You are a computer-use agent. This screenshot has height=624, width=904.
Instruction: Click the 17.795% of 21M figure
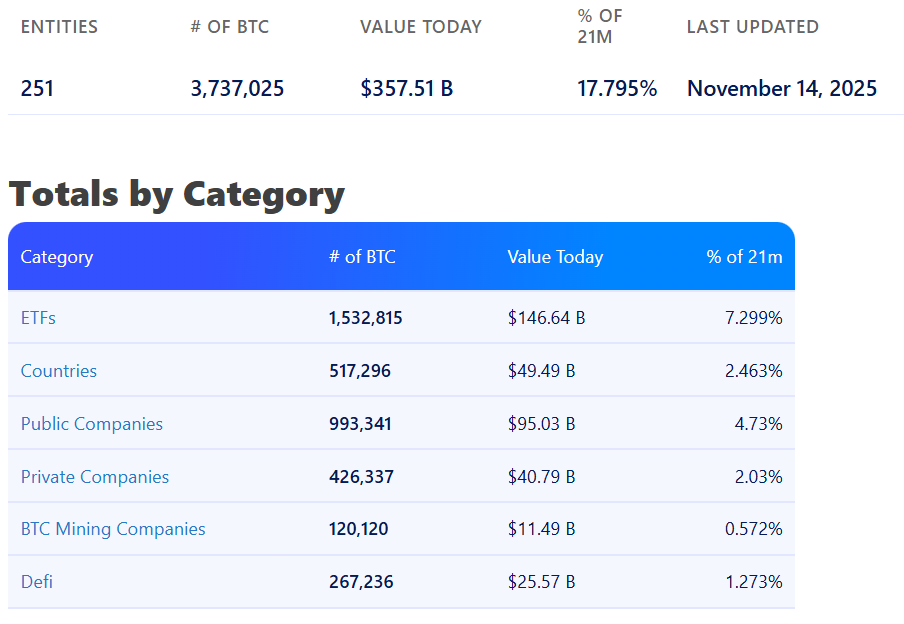[617, 89]
